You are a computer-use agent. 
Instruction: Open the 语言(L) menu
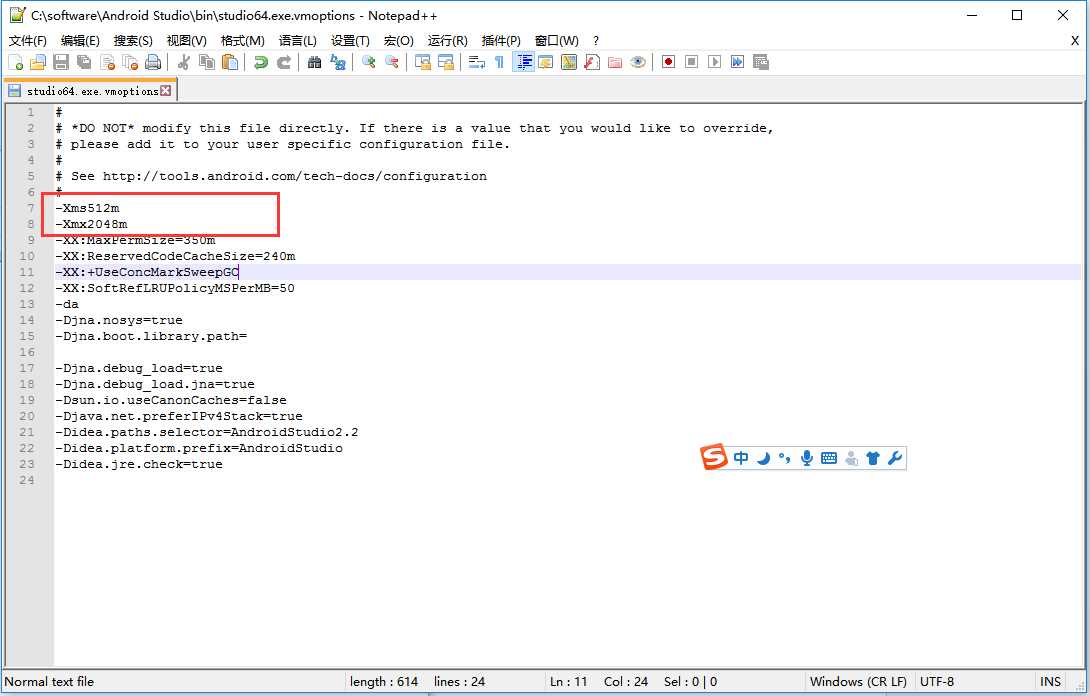298,40
